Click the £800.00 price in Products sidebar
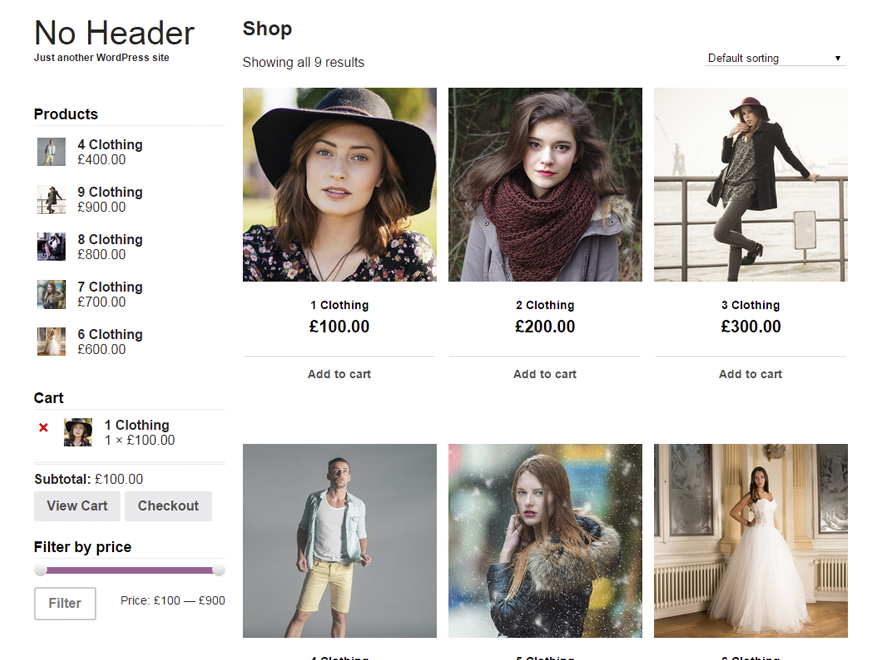This screenshot has height=660, width=880. pos(102,255)
